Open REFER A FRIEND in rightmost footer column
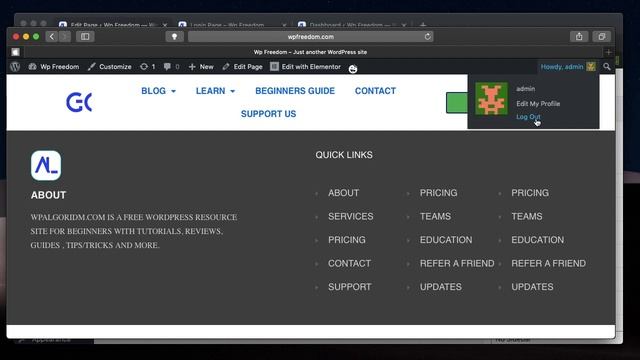This screenshot has height=360, width=640. coord(548,264)
